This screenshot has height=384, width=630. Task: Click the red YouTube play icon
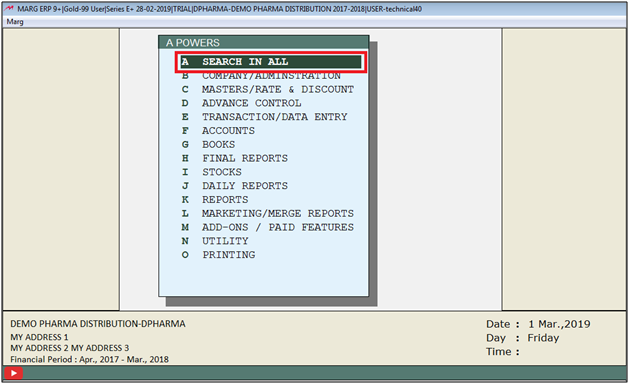[x=13, y=373]
